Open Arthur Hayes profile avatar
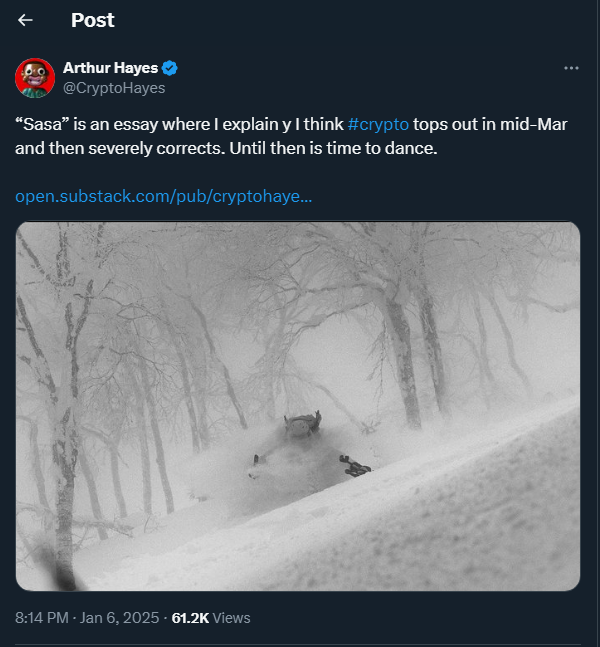Image resolution: width=600 pixels, height=647 pixels. point(34,78)
